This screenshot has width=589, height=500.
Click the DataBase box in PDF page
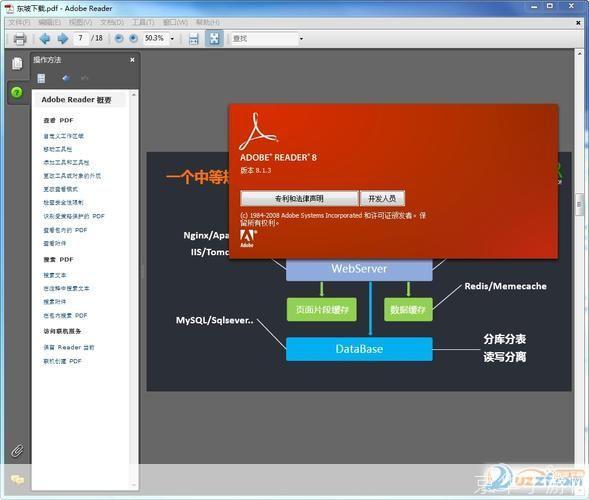point(359,349)
